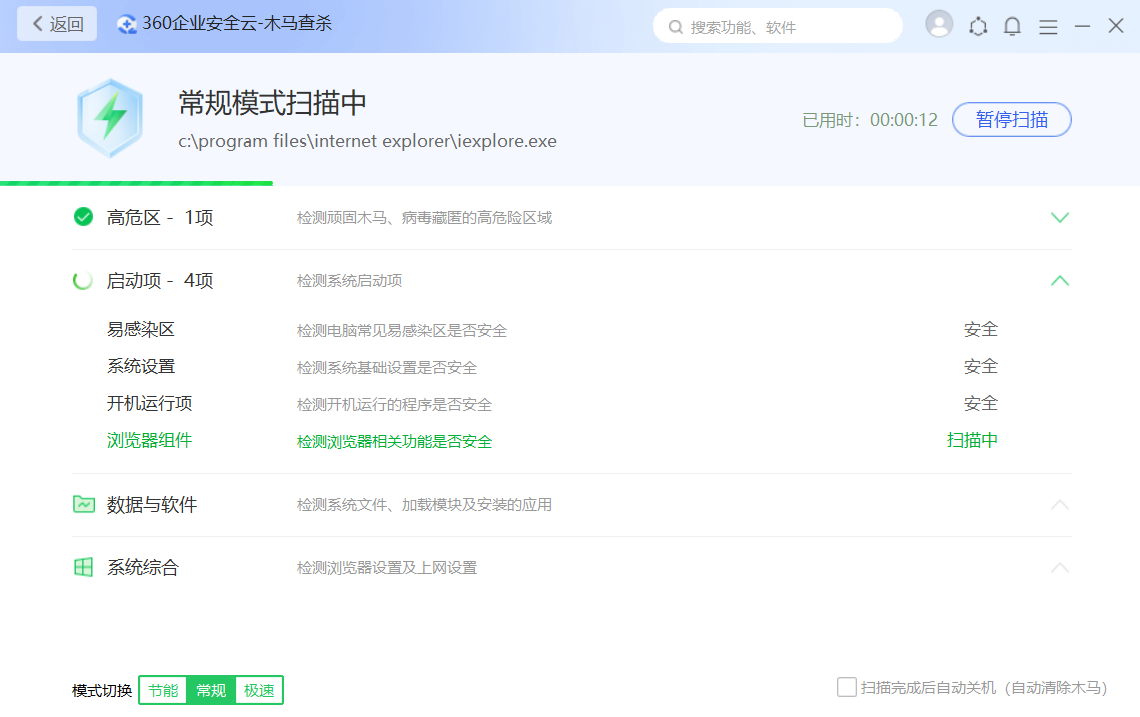Expand the 数据与软件 section chevron
Image resolution: width=1140 pixels, height=717 pixels.
point(1060,504)
